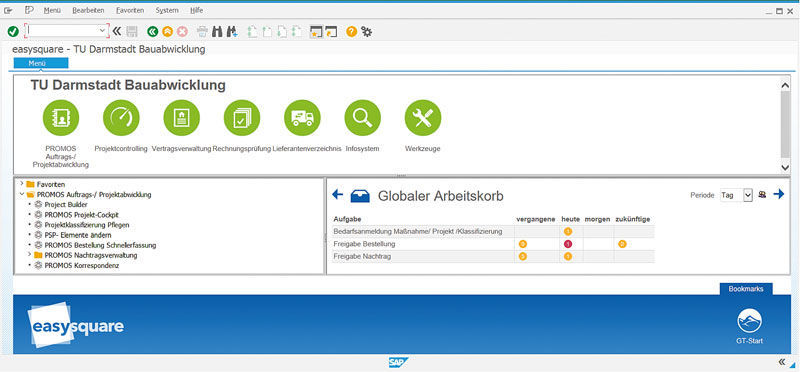Click the small user icon next to the Periode dropdown
The width and height of the screenshot is (800, 372).
(x=762, y=194)
